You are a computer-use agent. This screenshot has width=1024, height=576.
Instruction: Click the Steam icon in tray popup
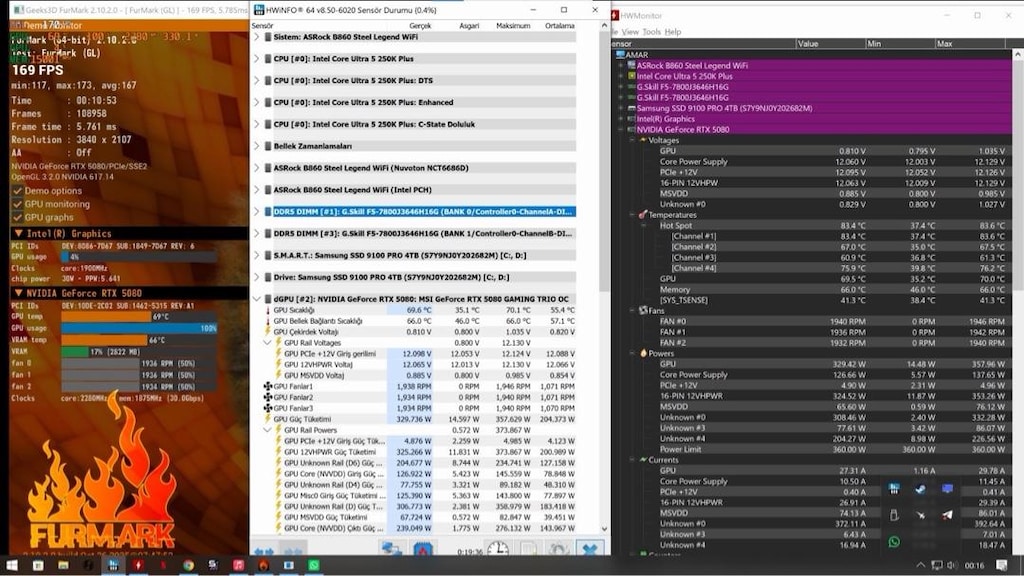[x=920, y=488]
